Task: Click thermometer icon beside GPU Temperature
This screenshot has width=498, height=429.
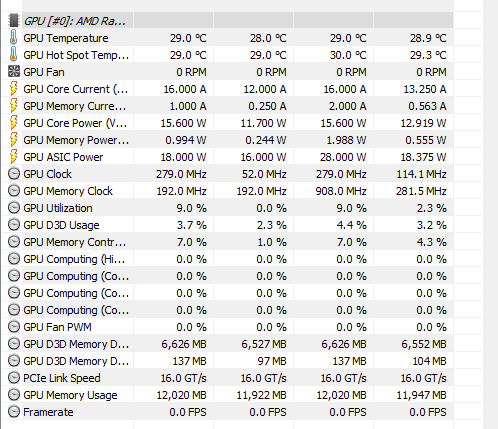Action: pos(13,37)
